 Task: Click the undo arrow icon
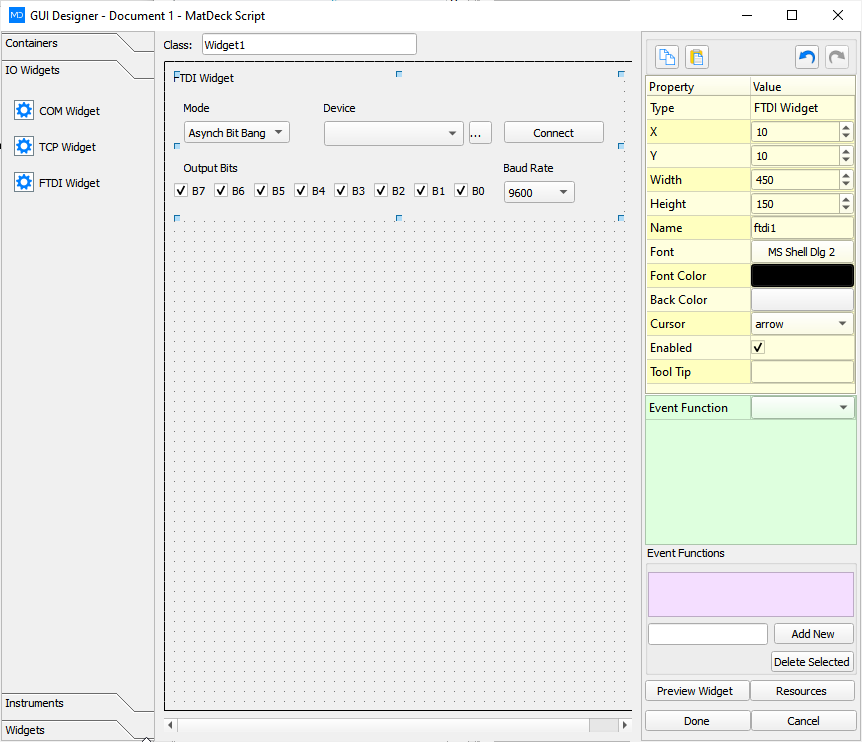point(806,57)
